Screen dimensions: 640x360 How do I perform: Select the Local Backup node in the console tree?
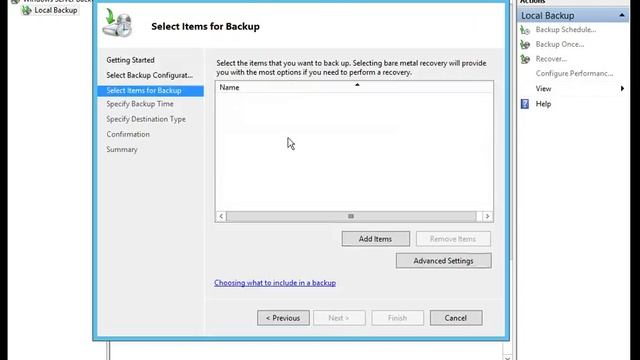click(x=56, y=10)
